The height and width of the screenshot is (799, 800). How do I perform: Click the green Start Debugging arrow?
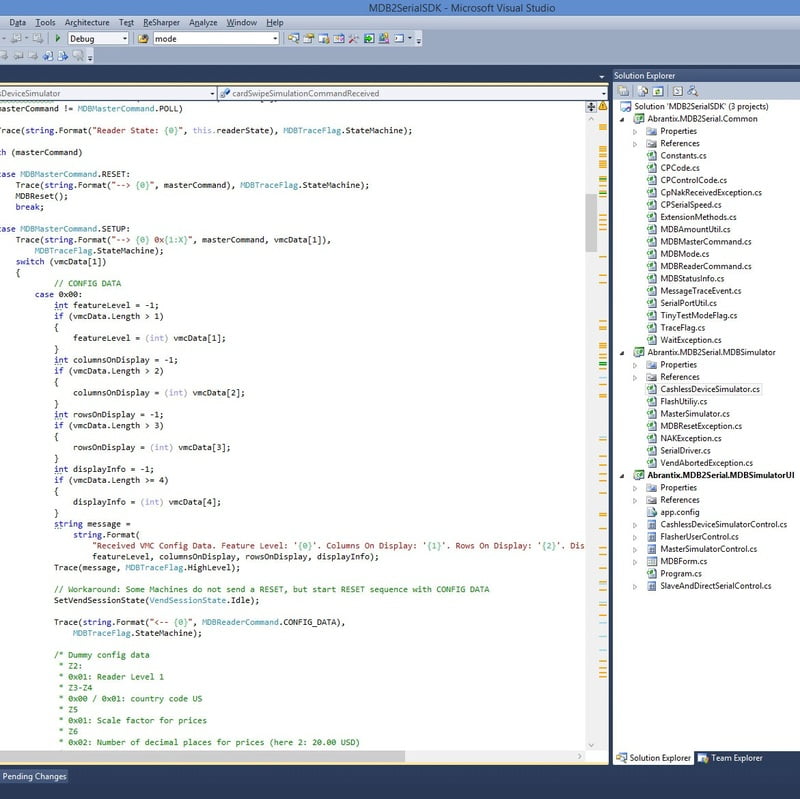coord(58,38)
